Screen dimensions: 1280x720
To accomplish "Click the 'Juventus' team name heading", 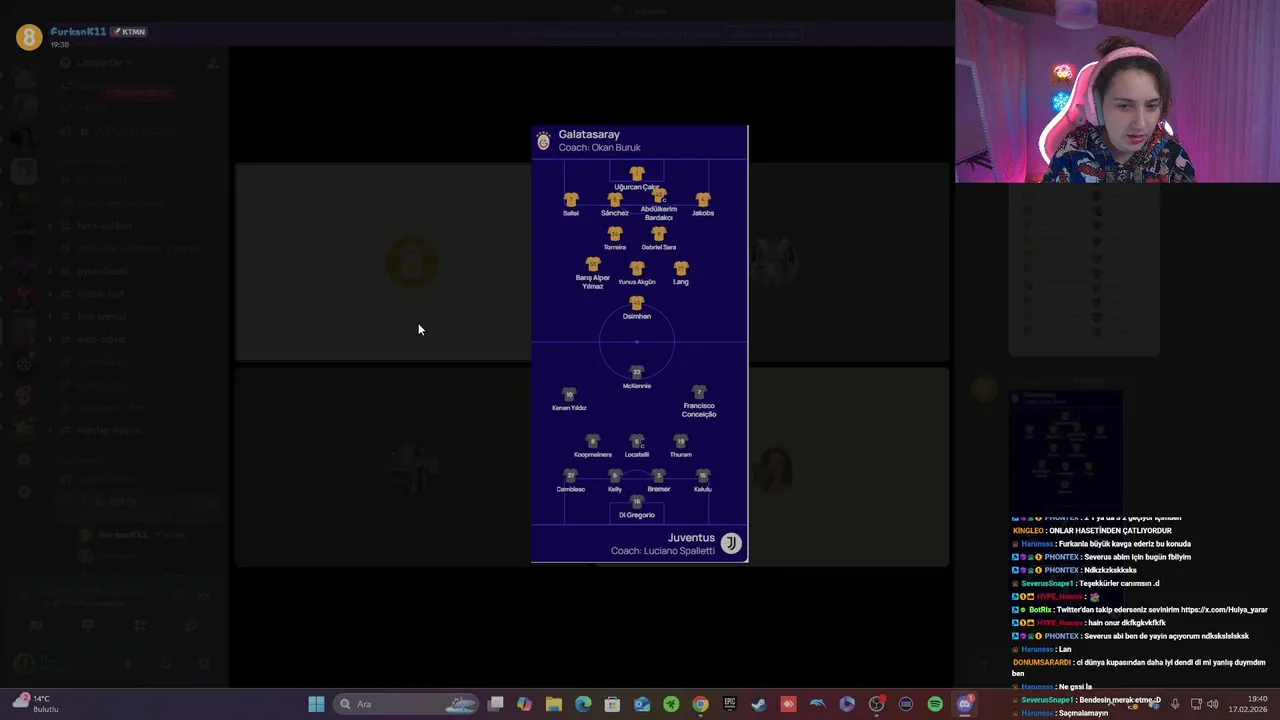I will pyautogui.click(x=692, y=538).
